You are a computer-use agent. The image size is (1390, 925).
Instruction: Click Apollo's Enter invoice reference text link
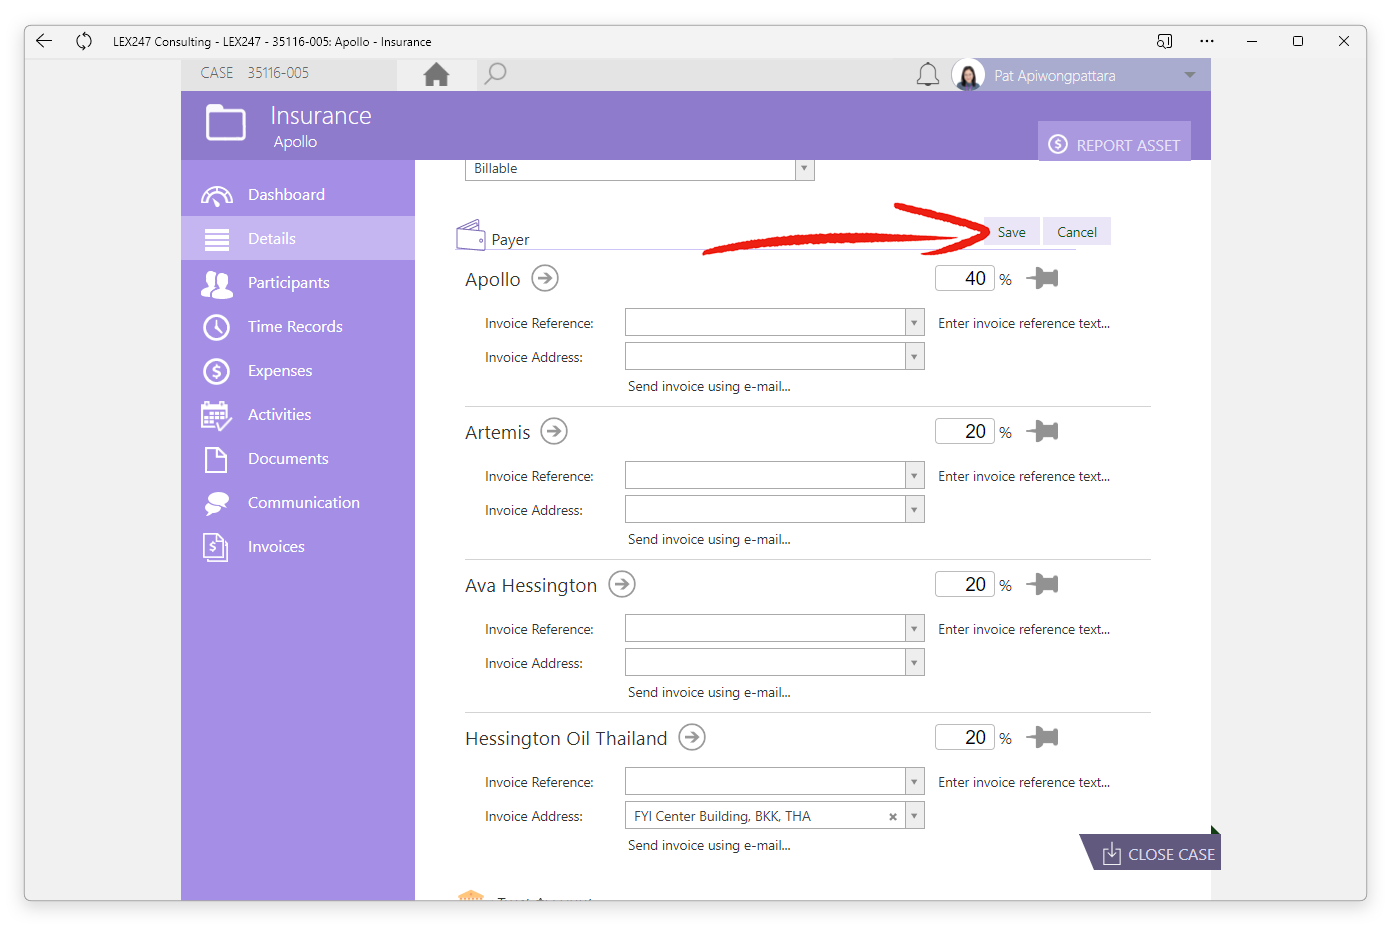1024,323
